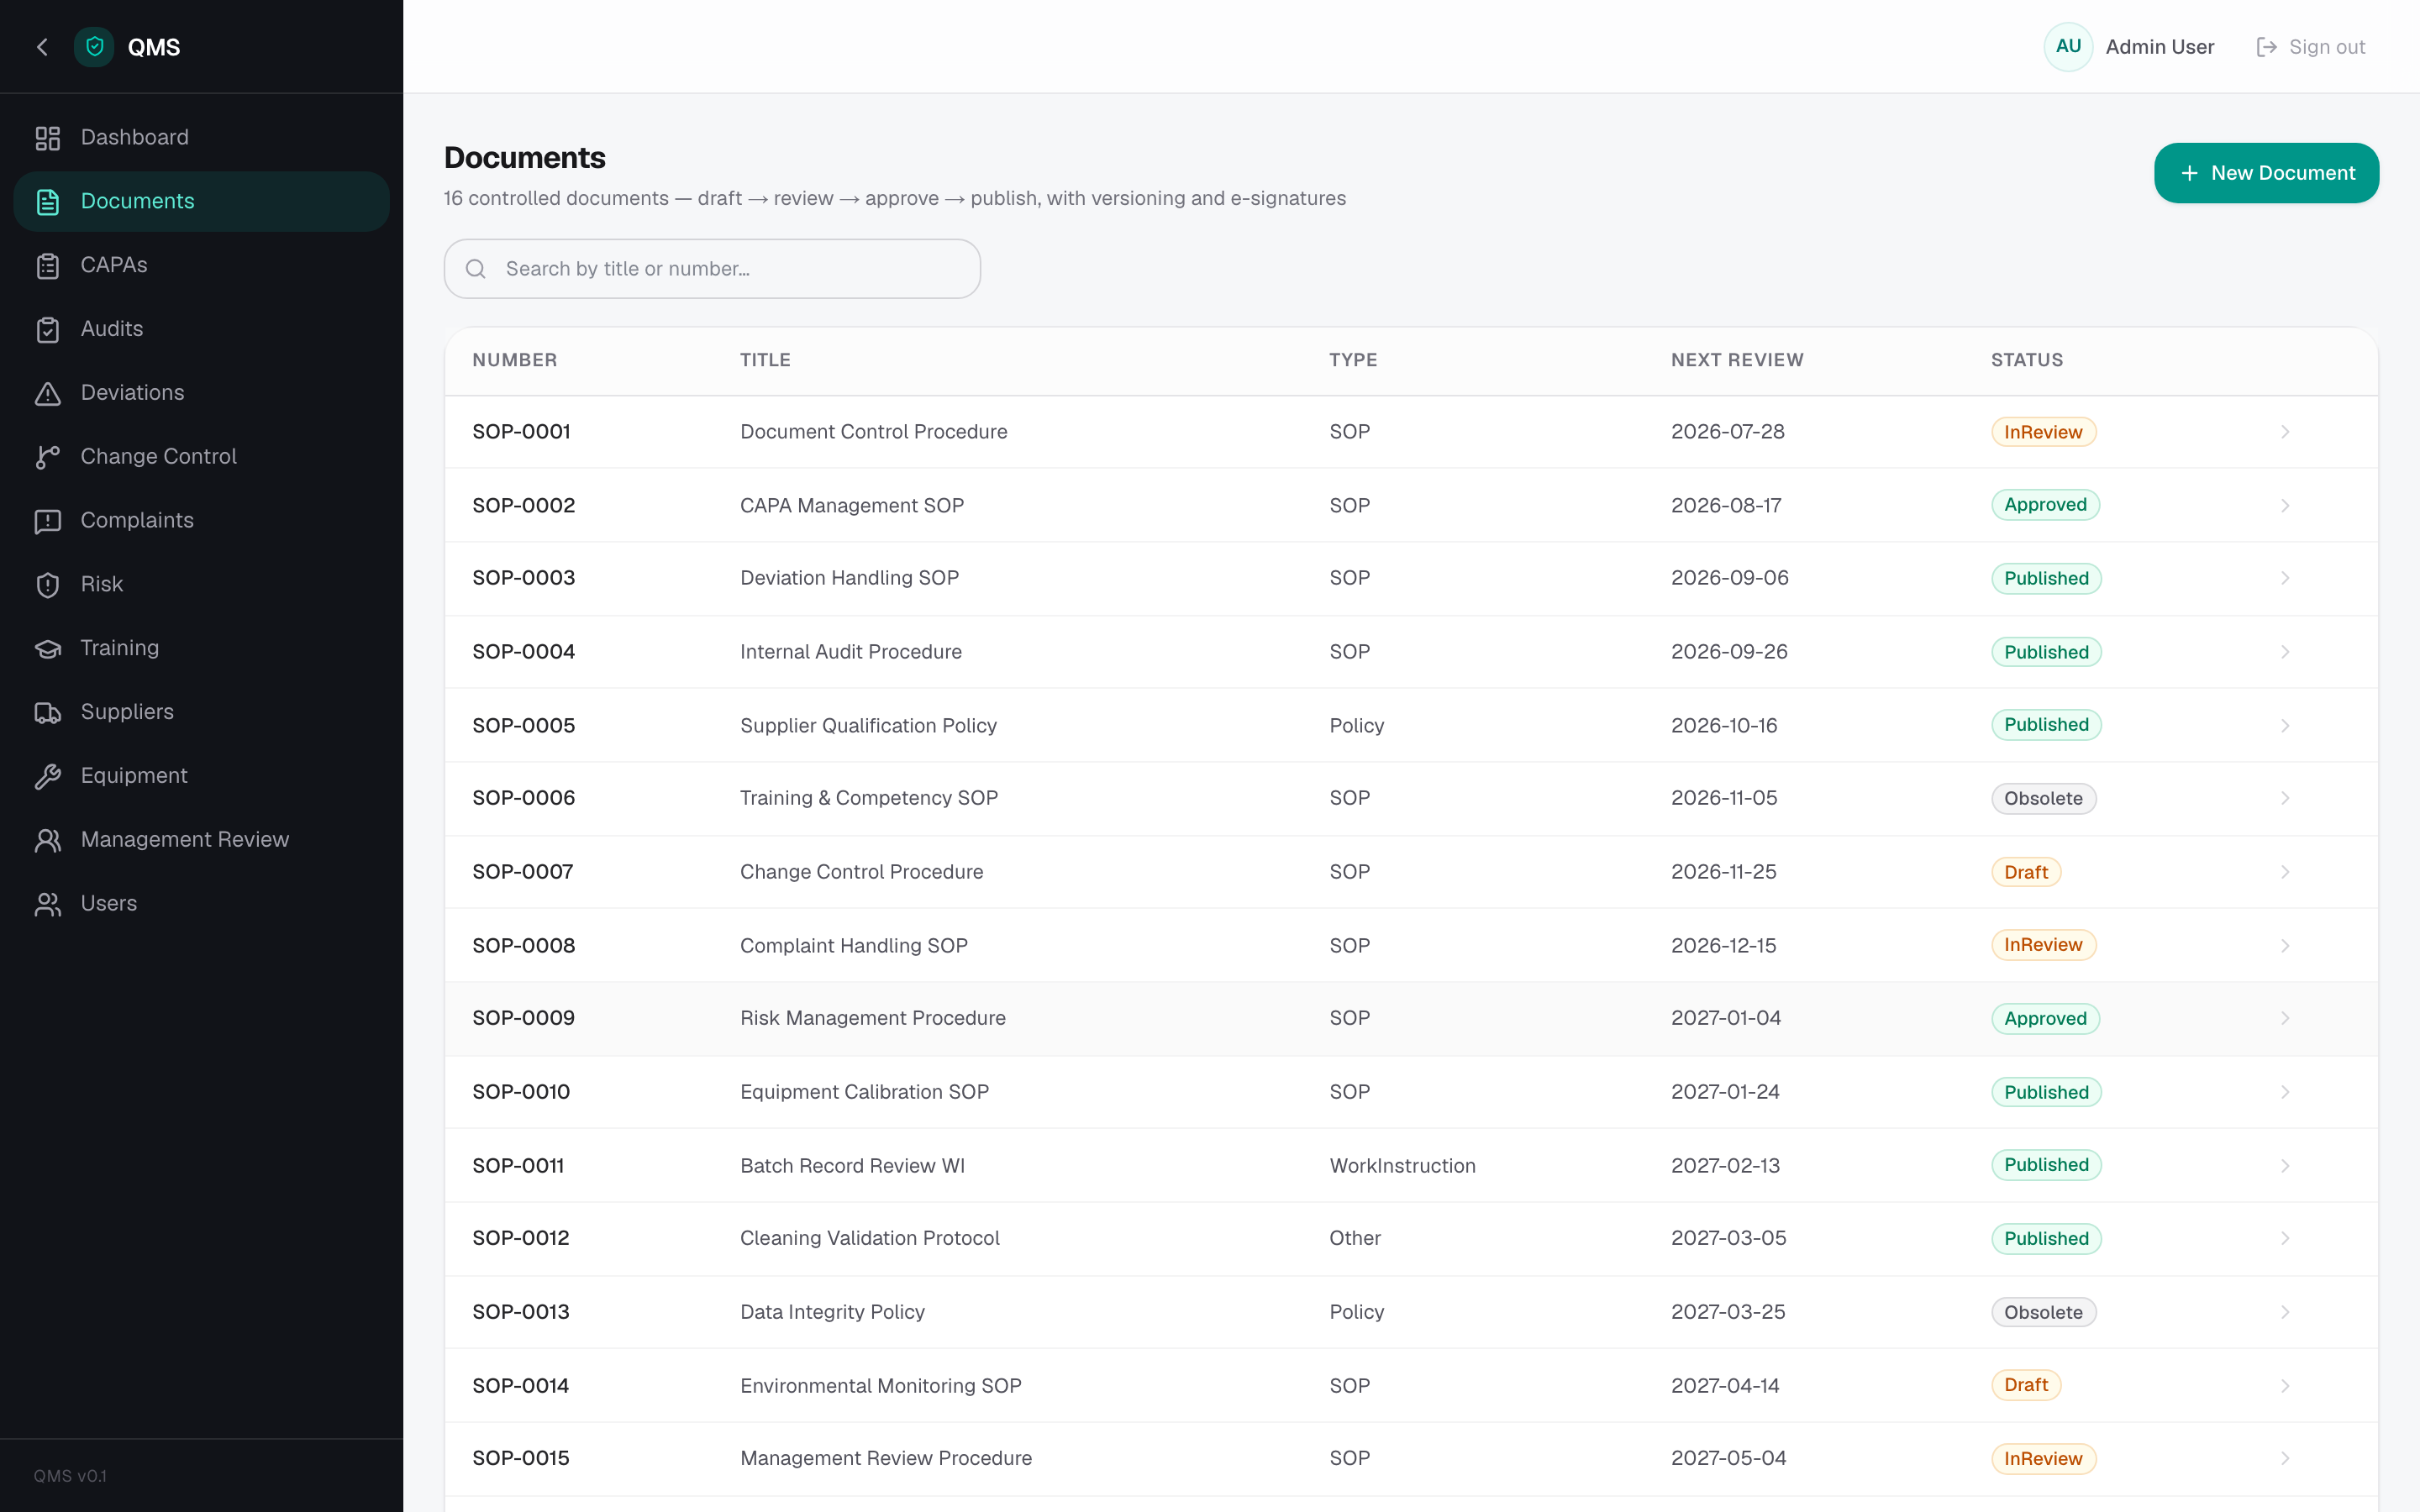Click the Audits clipboard-check icon
This screenshot has width=2420, height=1512.
tap(48, 330)
